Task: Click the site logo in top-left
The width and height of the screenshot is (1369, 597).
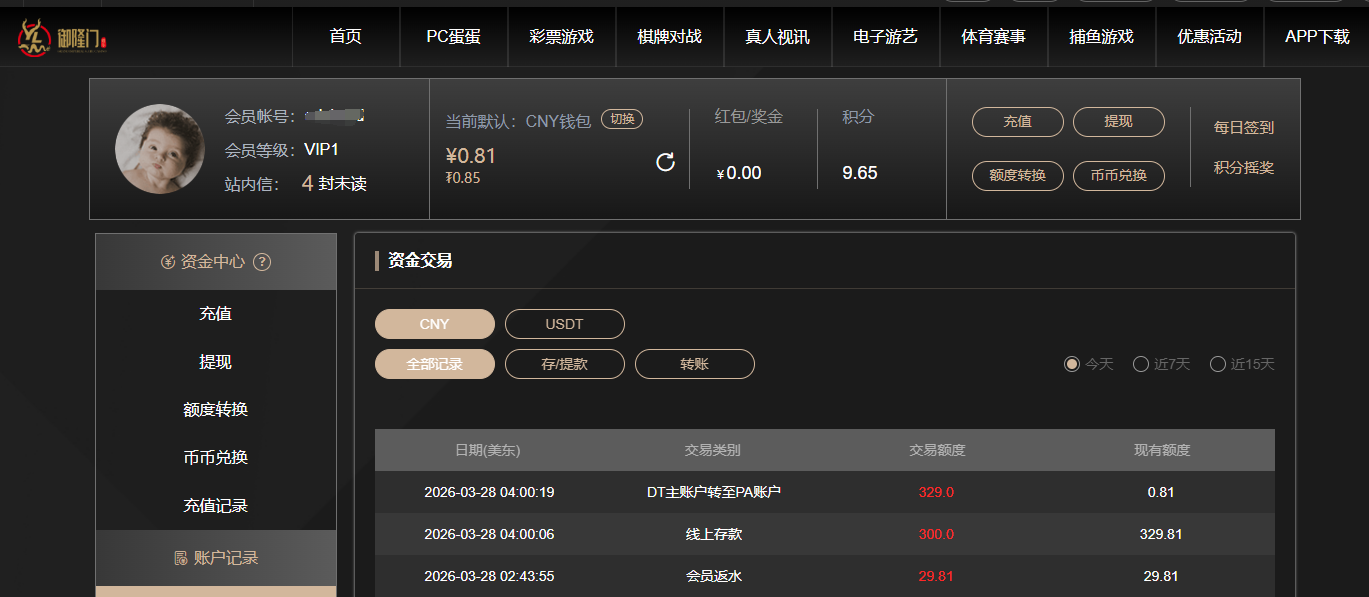Action: 62,38
